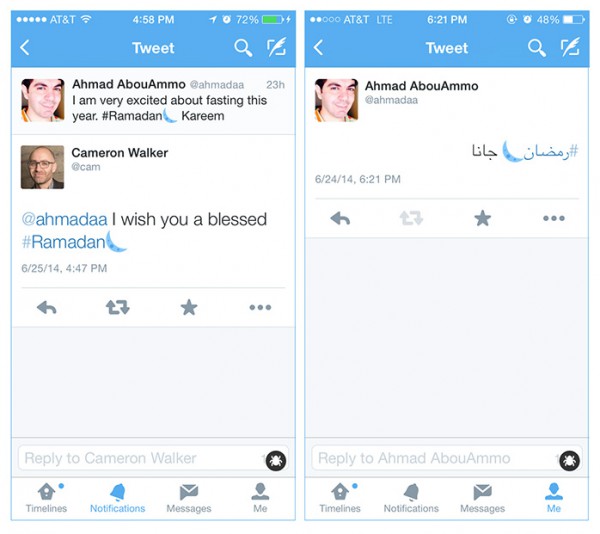Screen dimensions: 600x534
Task: Open Timelines tab on right phone
Action: pyautogui.click(x=340, y=498)
